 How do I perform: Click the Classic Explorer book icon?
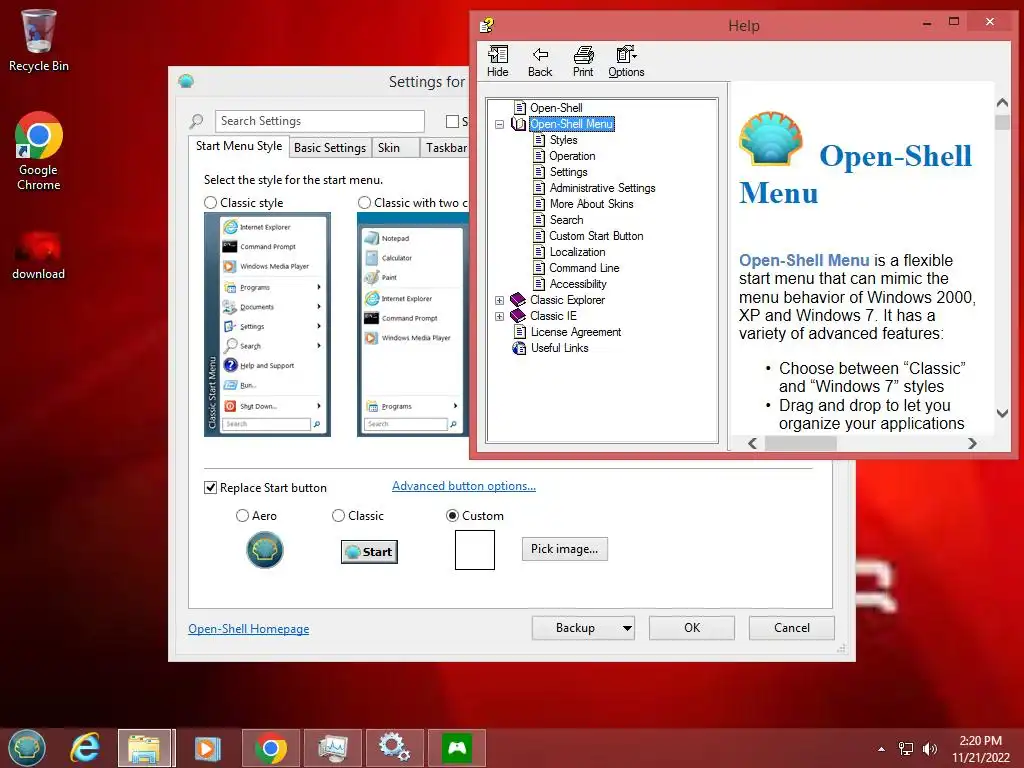pos(518,300)
